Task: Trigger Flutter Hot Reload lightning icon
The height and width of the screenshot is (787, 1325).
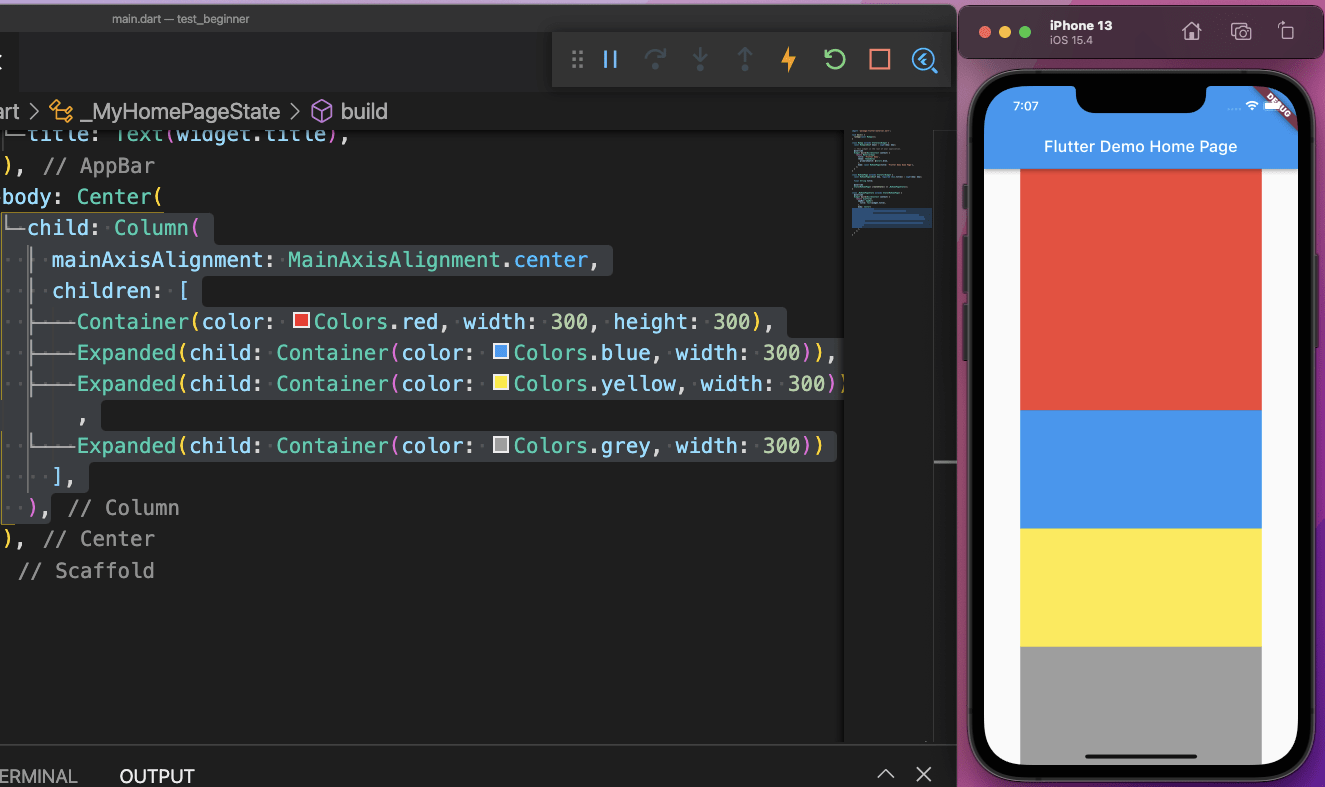Action: coord(789,60)
